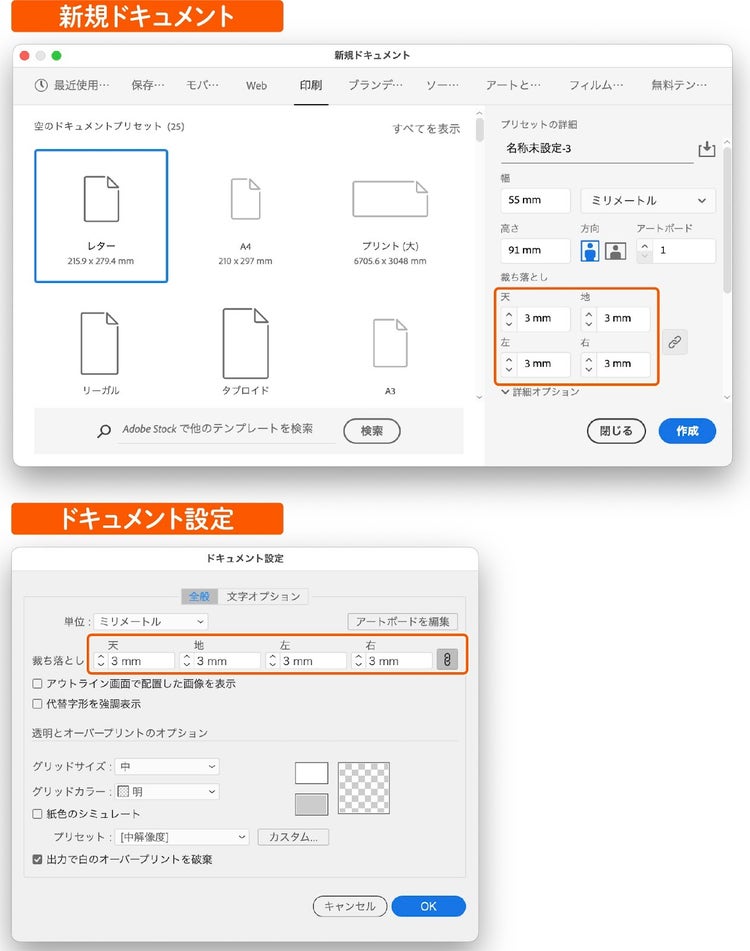
Task: Click the キャンセル button
Action: [350, 906]
